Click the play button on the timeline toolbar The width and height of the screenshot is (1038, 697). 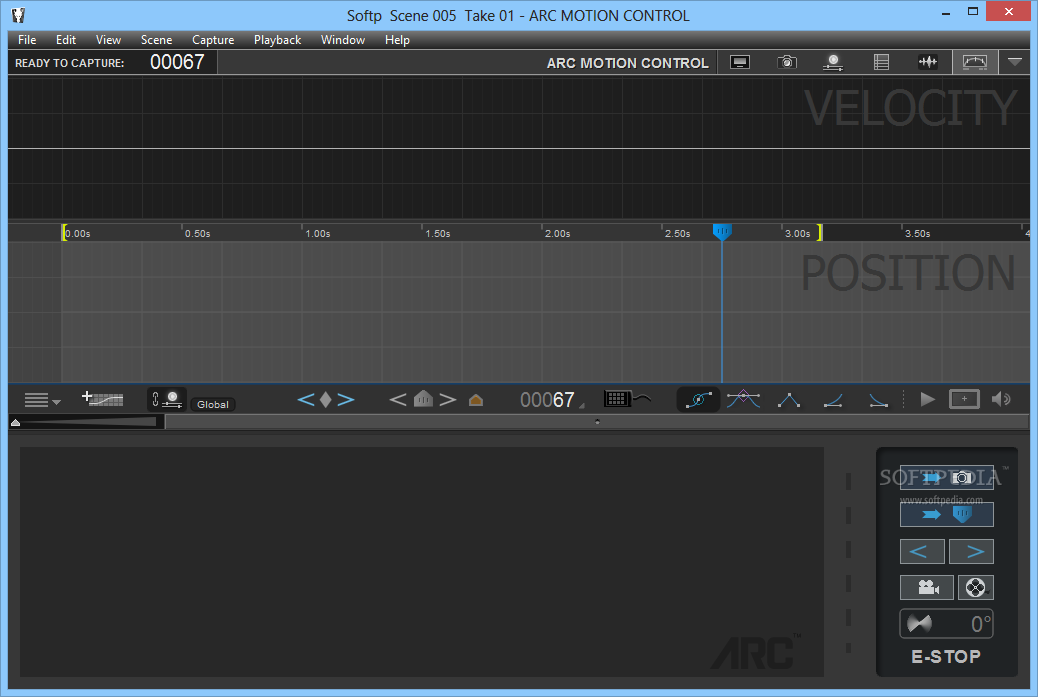point(927,399)
